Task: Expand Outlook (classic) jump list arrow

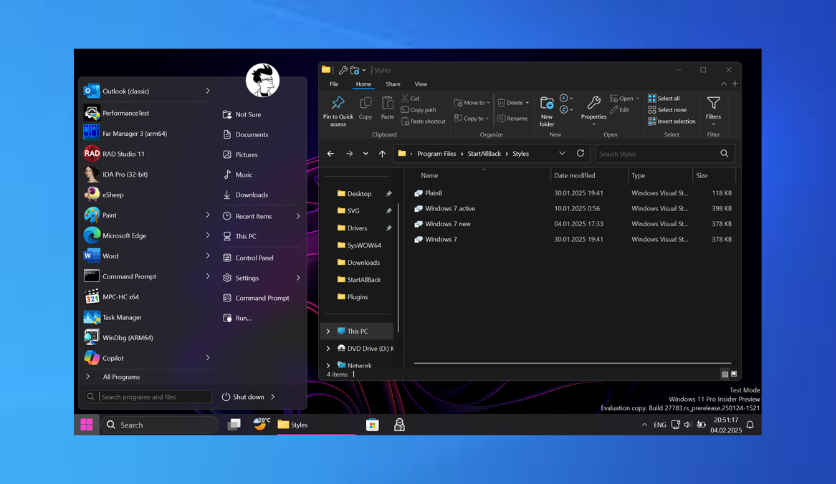Action: 207,91
